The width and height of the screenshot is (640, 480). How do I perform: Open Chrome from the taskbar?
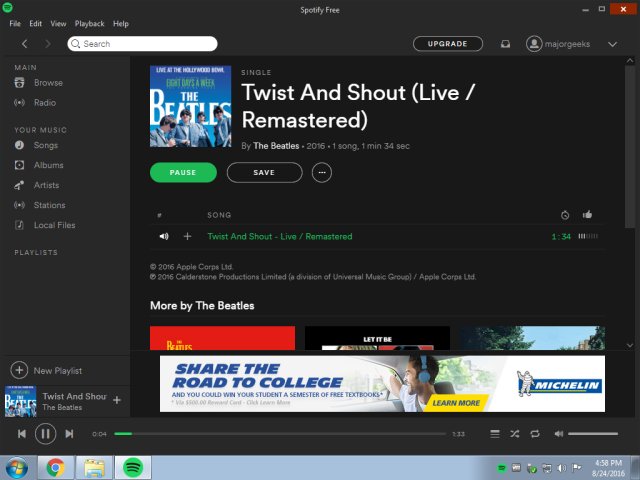56,468
